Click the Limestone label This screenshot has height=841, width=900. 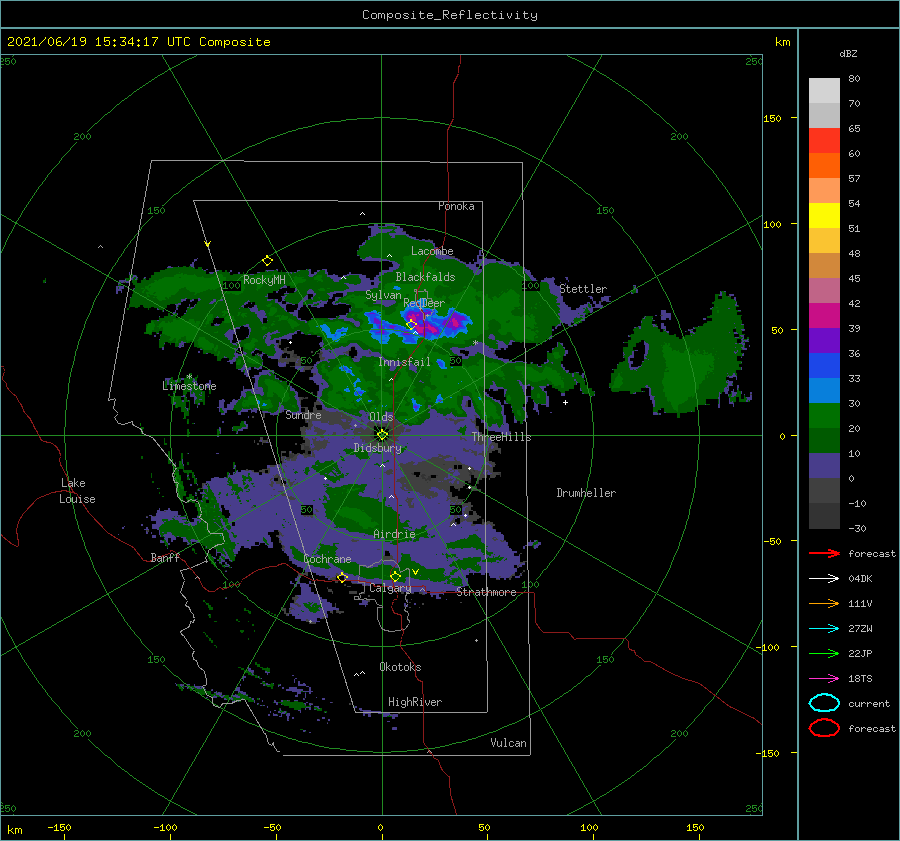click(189, 386)
